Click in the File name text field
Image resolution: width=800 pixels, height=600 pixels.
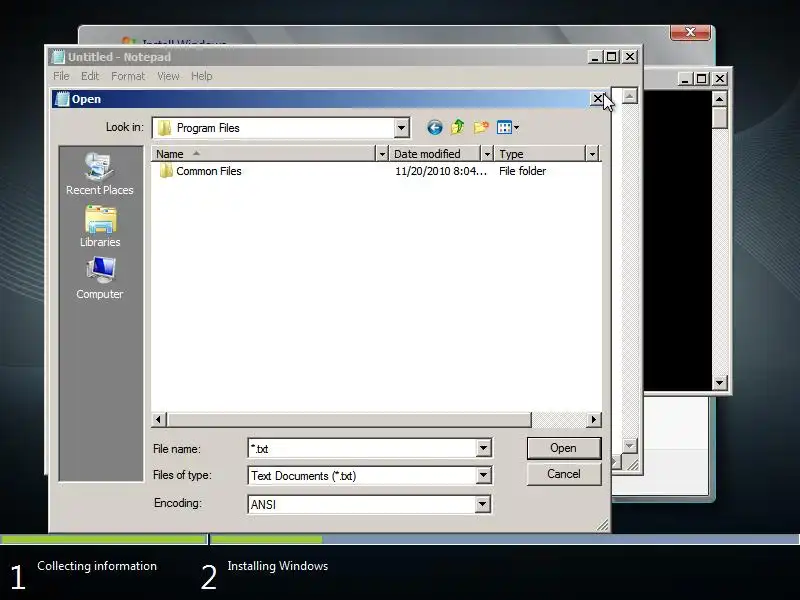point(362,448)
